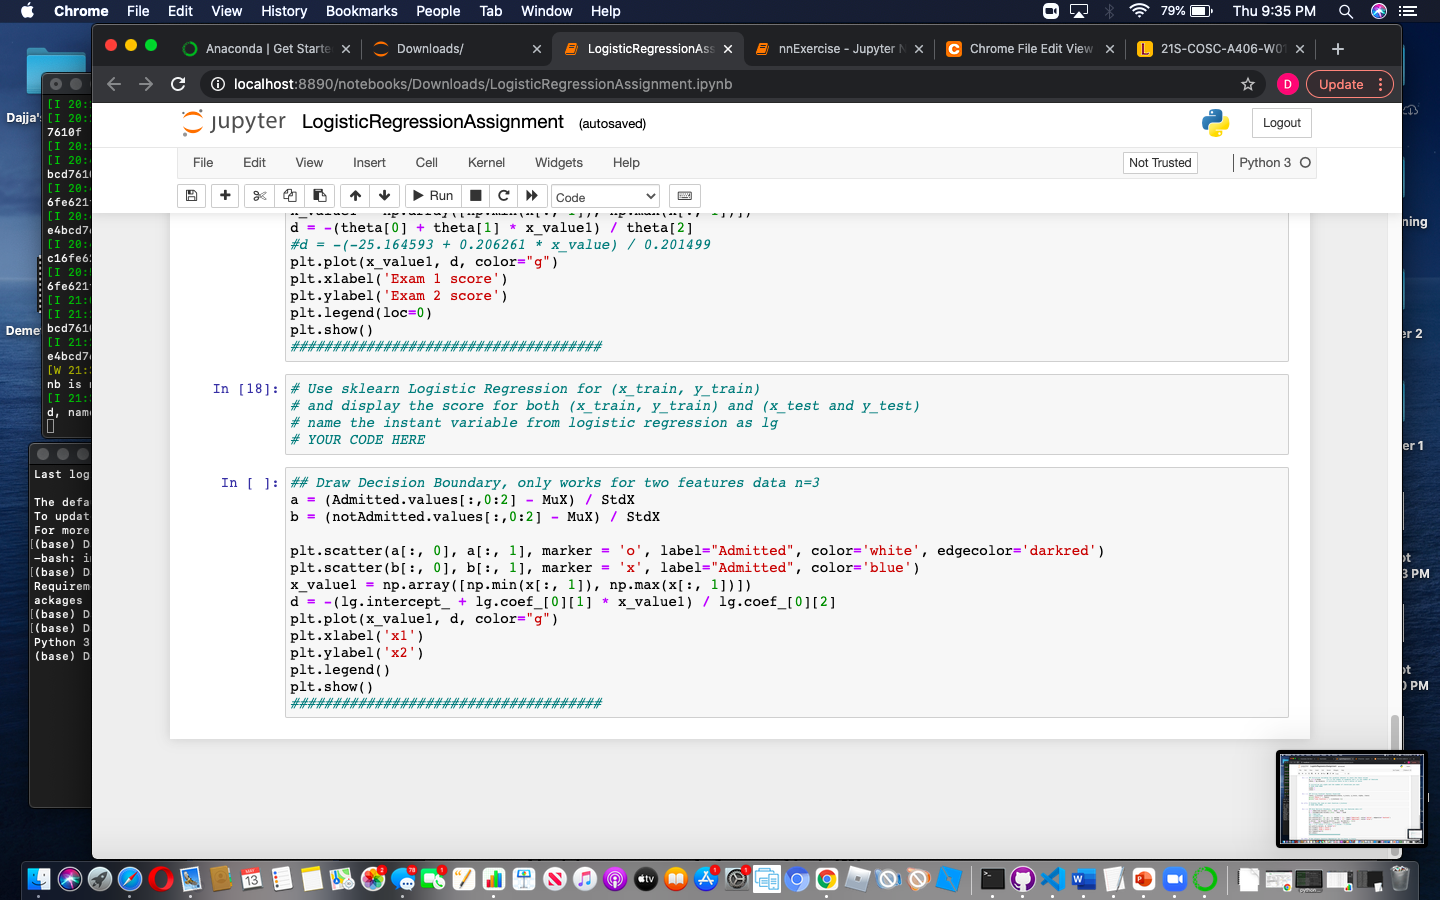Select the Run cell toolbar icon
Image resolution: width=1440 pixels, height=900 pixels.
(x=432, y=195)
